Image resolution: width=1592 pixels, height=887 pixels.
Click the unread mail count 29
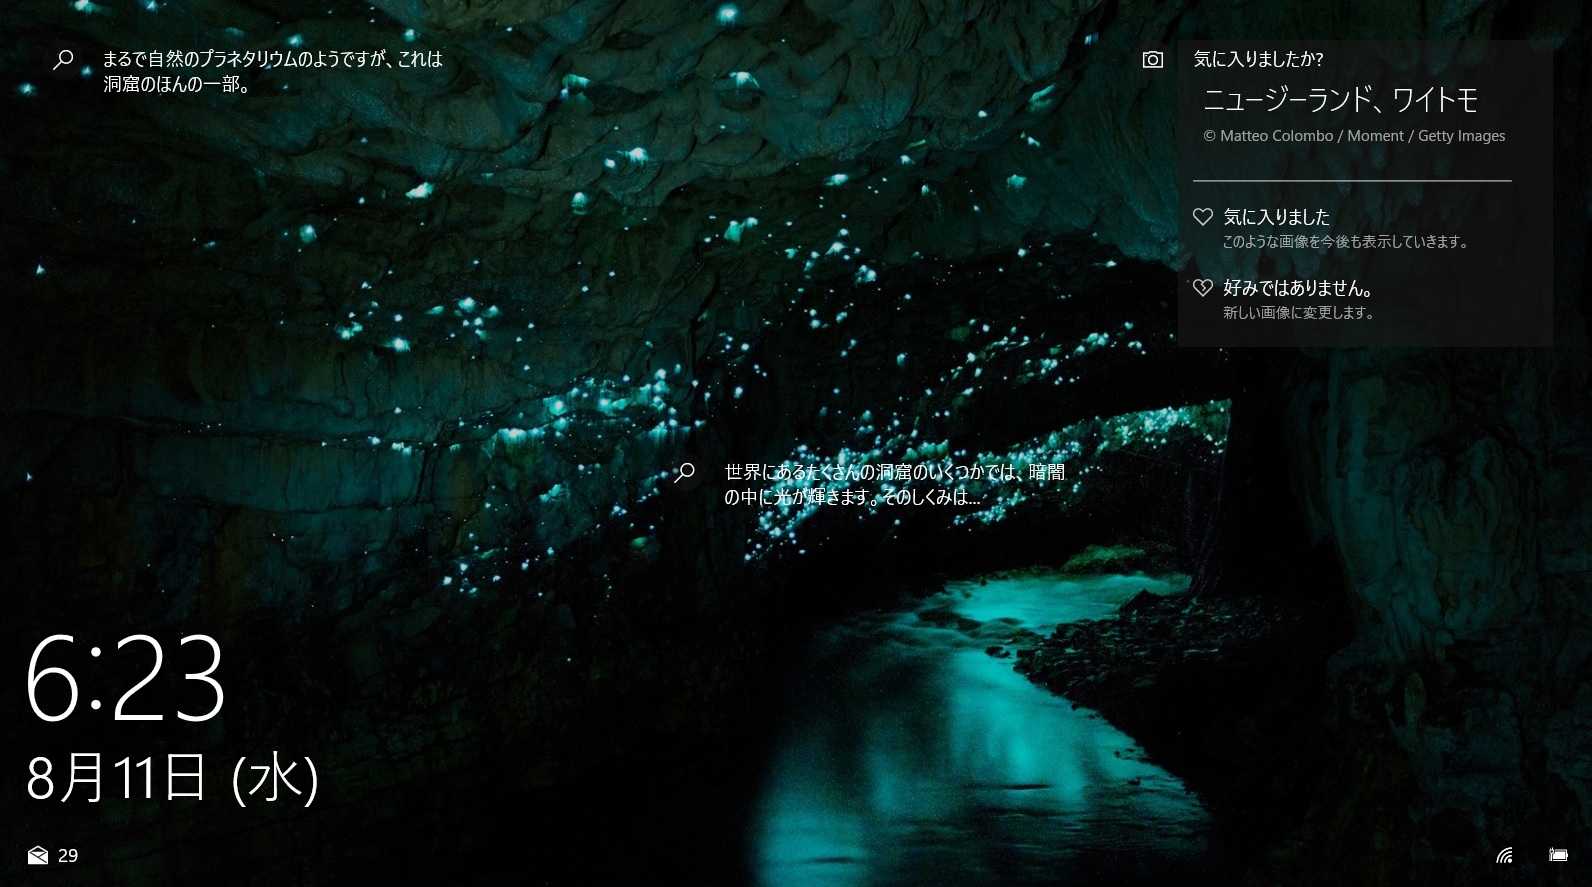click(x=68, y=855)
